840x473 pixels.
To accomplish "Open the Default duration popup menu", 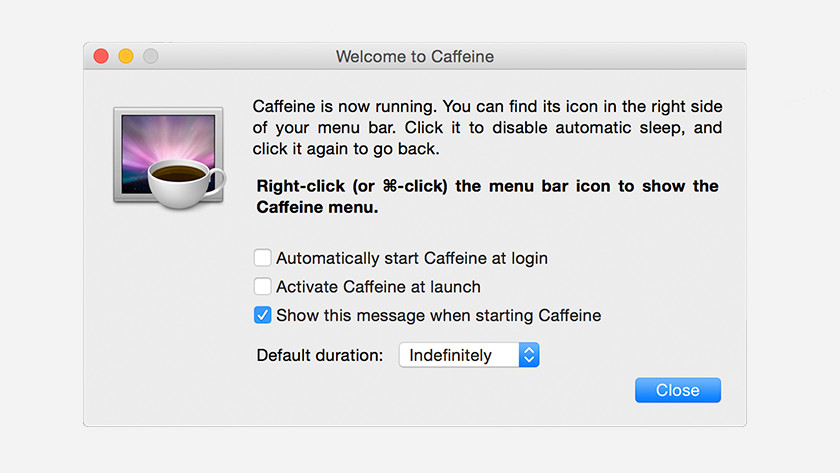I will pyautogui.click(x=469, y=355).
